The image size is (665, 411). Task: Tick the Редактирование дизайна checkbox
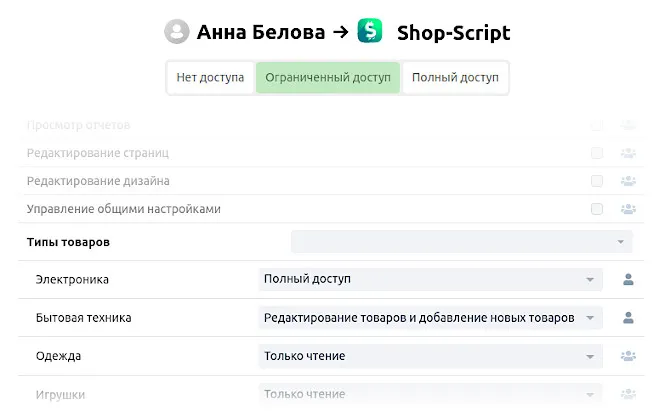[x=597, y=181]
